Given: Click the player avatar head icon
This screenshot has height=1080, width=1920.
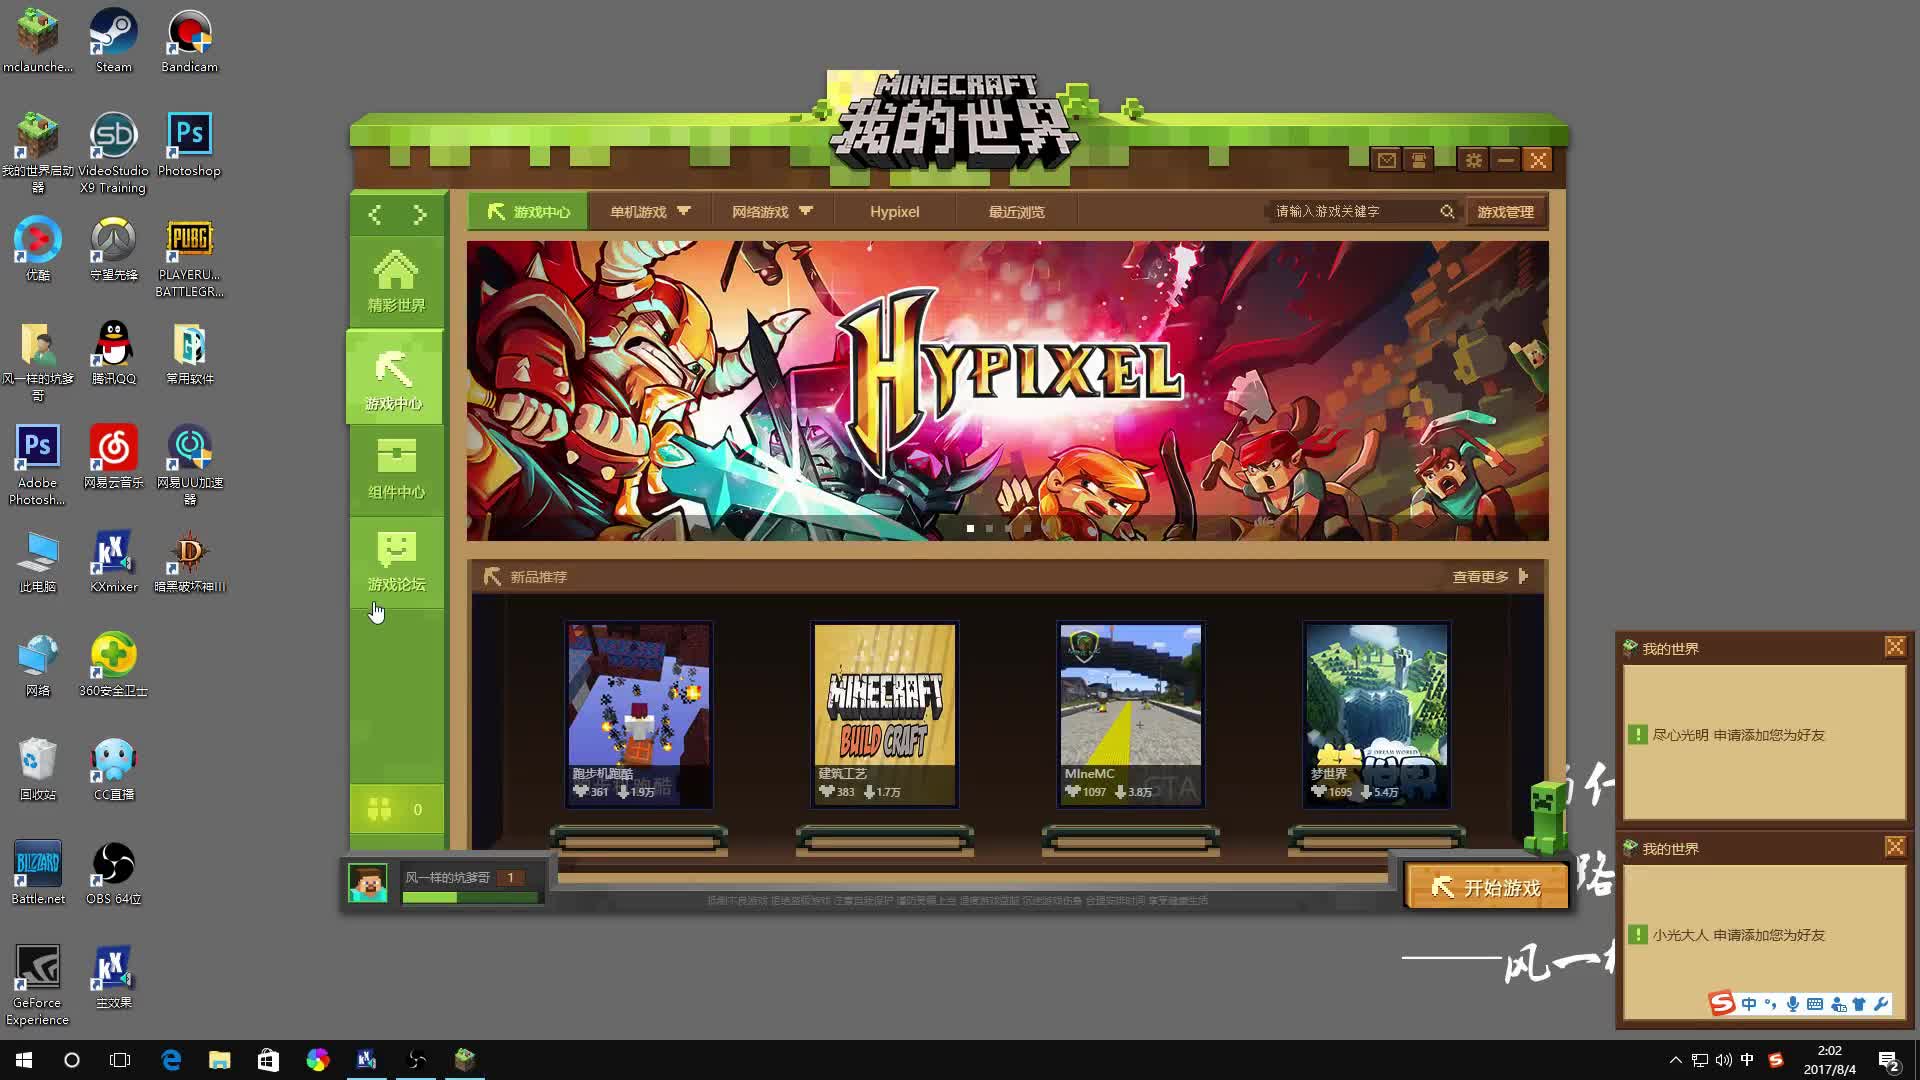Looking at the screenshot, I should [367, 883].
